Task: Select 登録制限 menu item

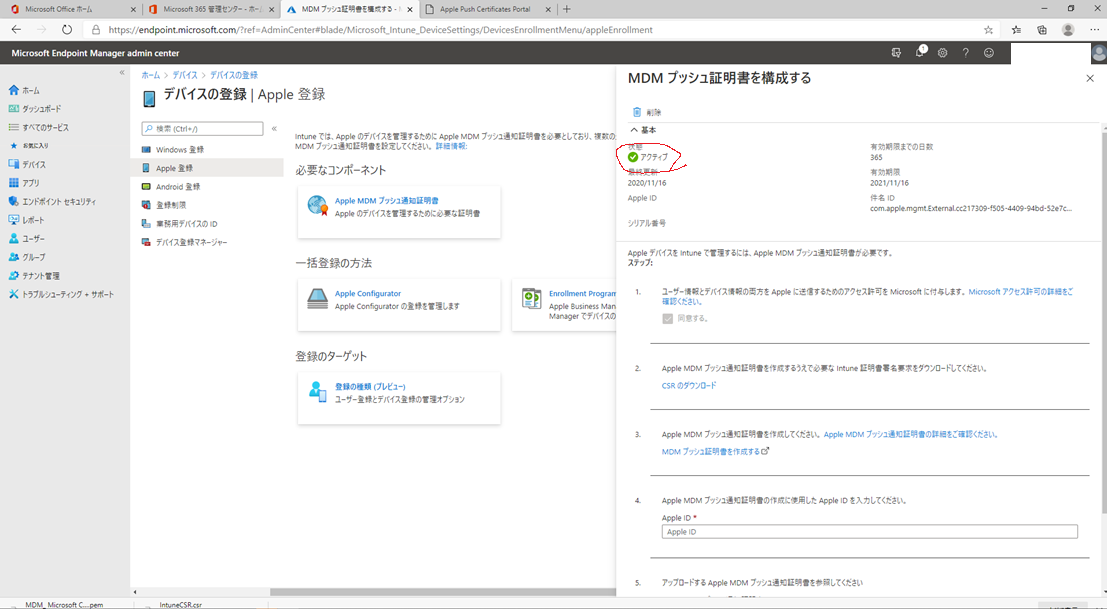Action: pos(207,205)
